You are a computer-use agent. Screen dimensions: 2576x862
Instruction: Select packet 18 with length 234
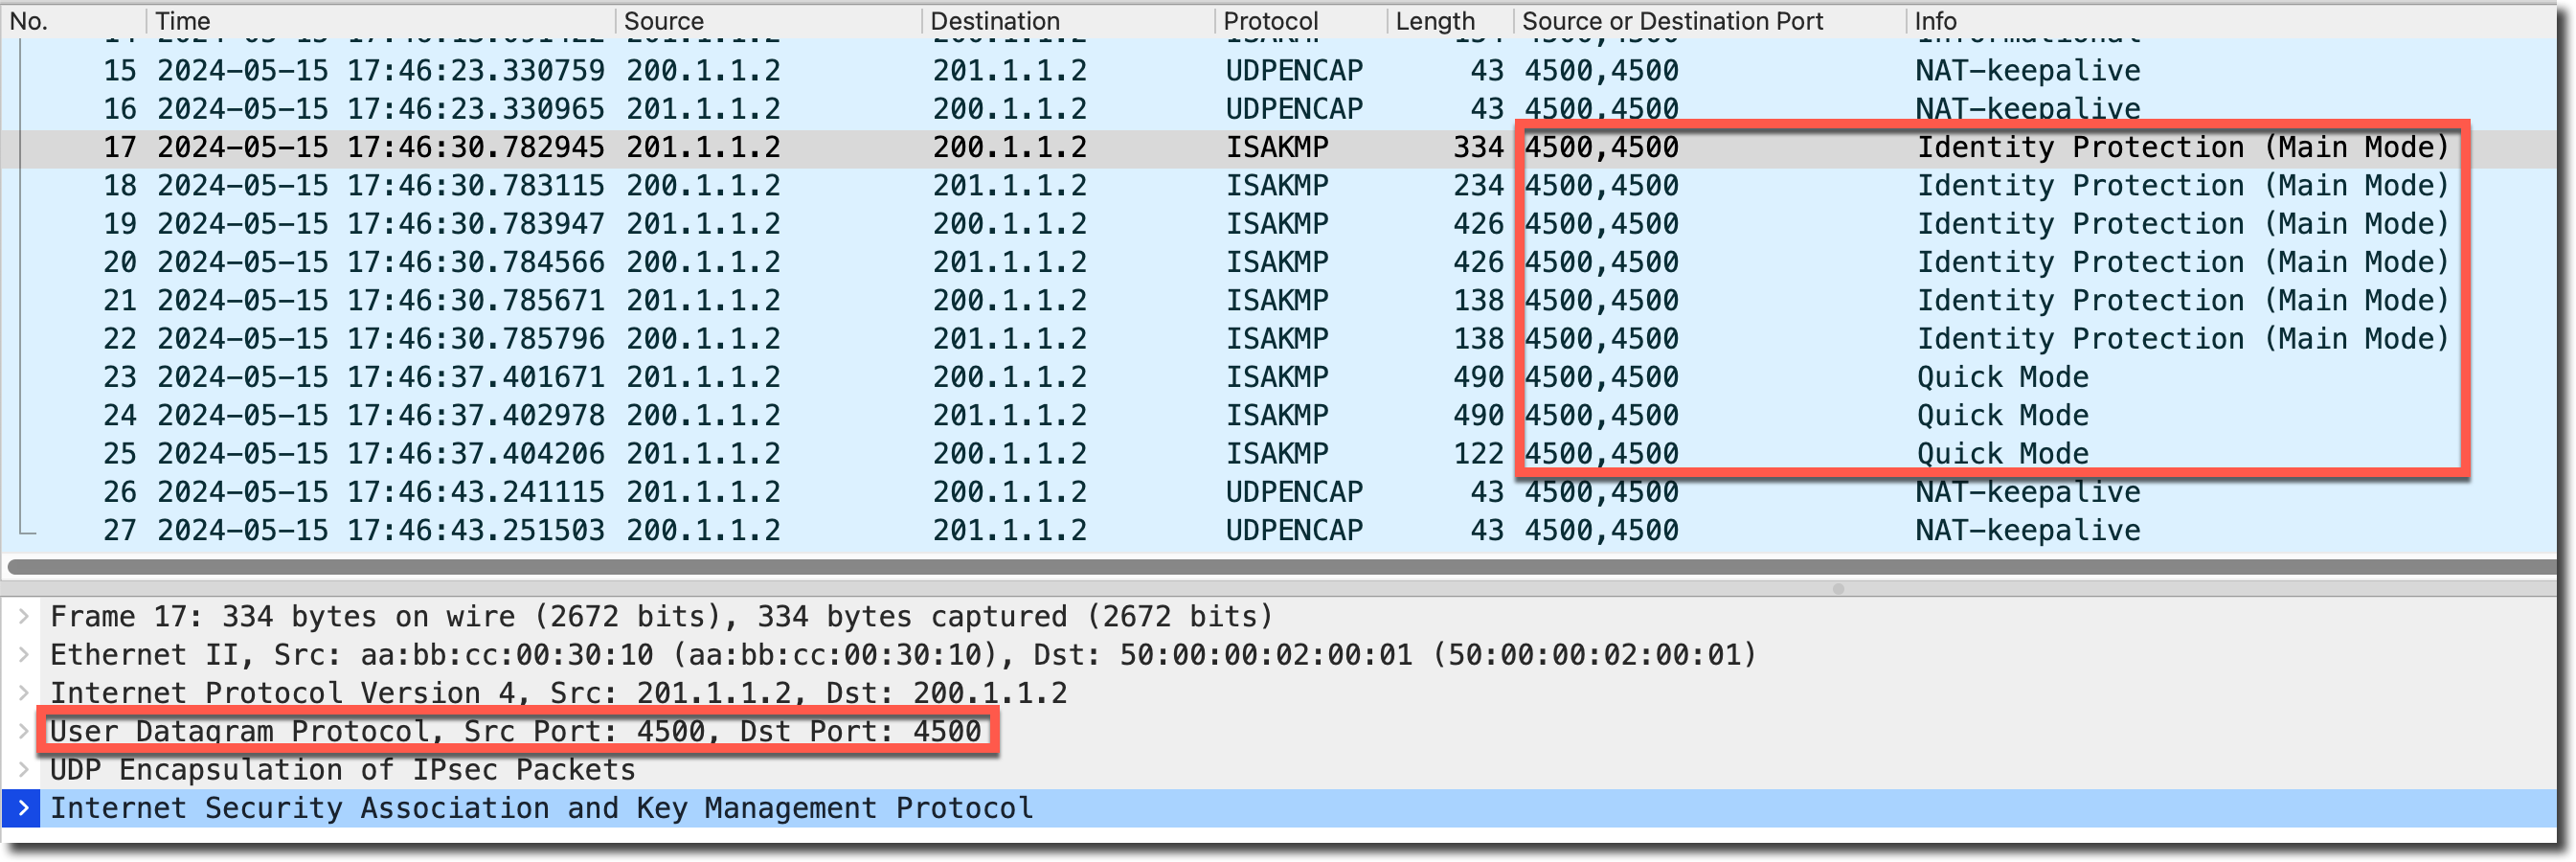point(1000,186)
